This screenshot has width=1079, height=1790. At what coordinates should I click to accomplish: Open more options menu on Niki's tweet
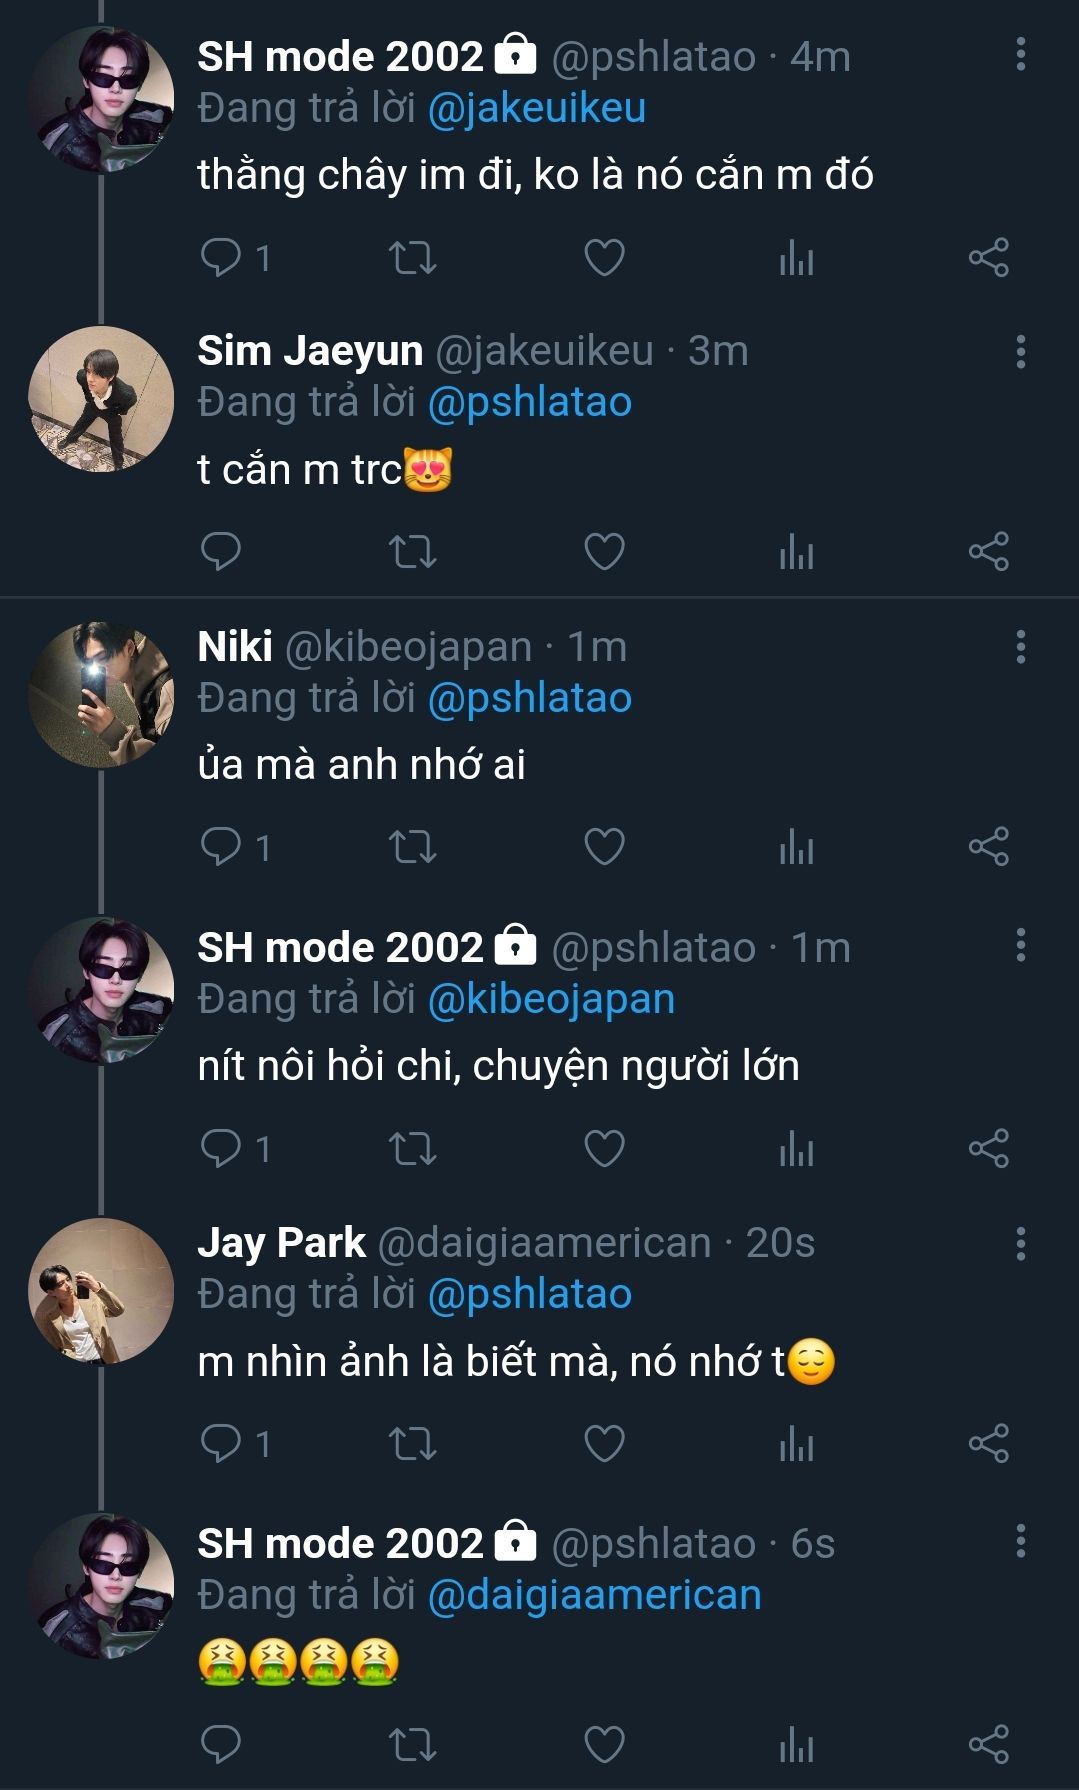click(1020, 647)
